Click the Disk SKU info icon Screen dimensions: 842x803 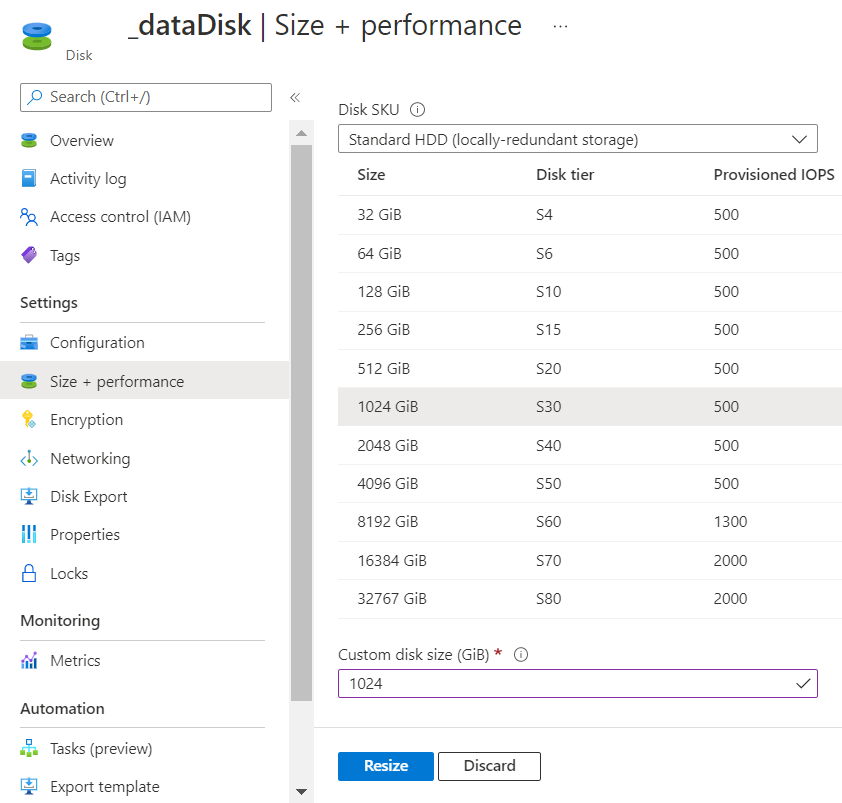point(418,110)
